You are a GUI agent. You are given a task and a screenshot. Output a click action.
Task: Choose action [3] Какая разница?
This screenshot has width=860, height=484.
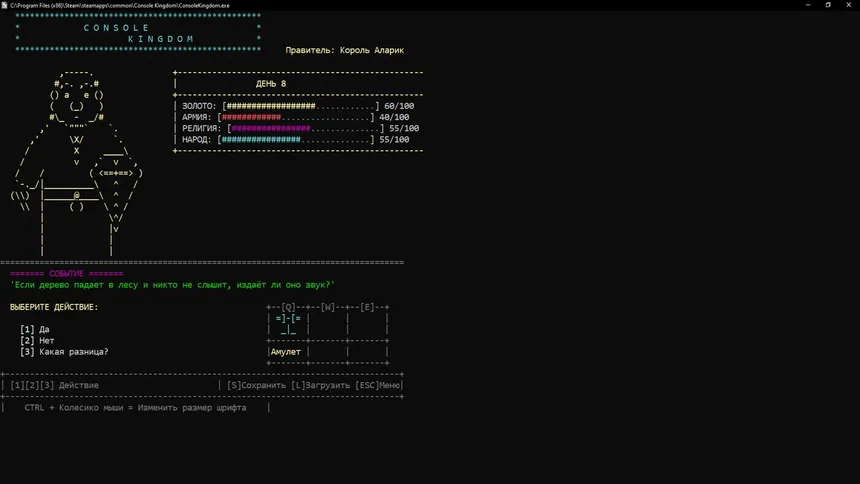click(x=64, y=352)
